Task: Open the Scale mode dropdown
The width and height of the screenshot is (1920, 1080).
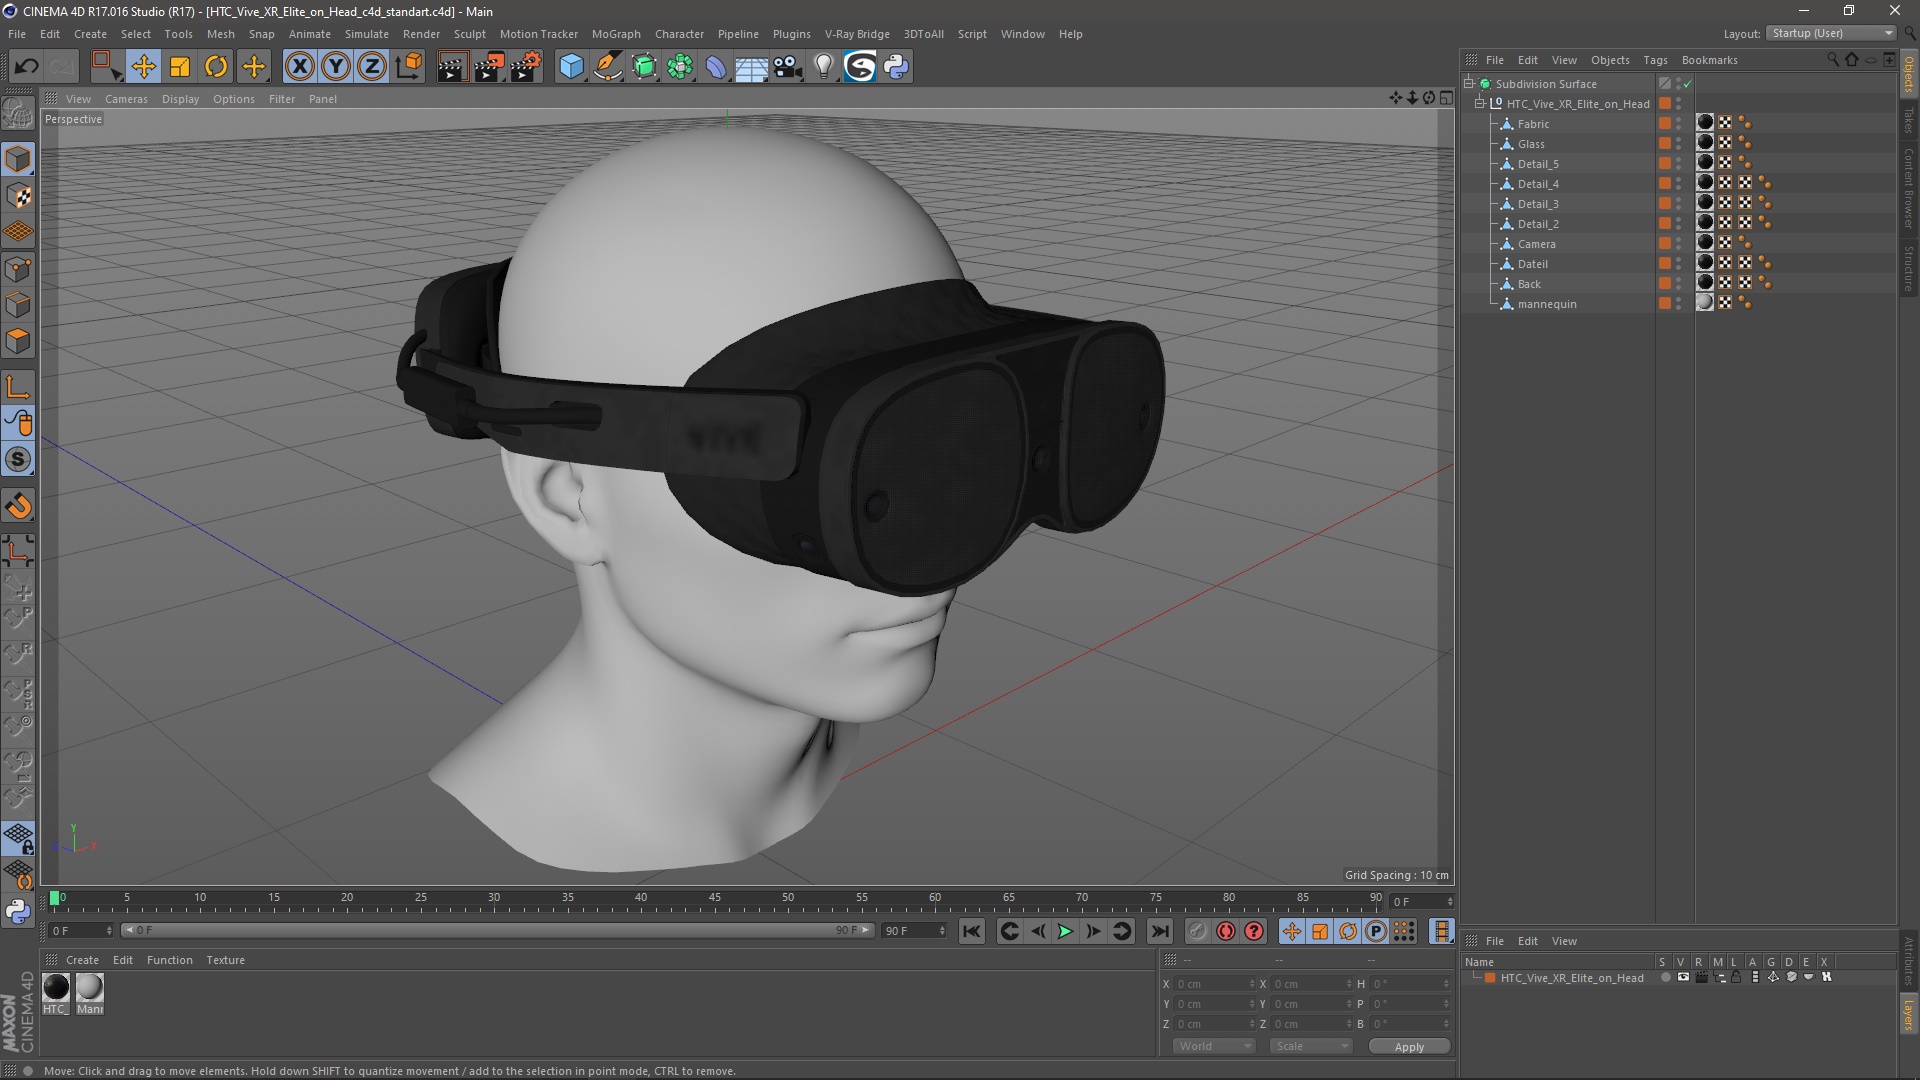Action: [1311, 1047]
